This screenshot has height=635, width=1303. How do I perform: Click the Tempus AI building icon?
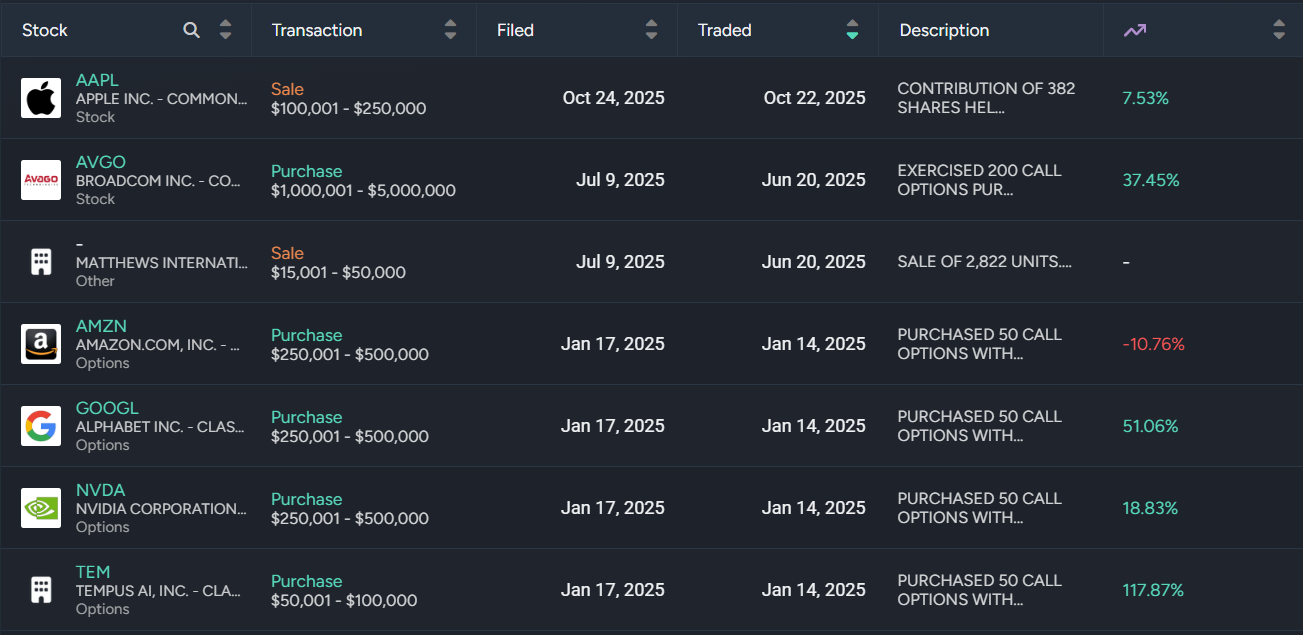41,590
